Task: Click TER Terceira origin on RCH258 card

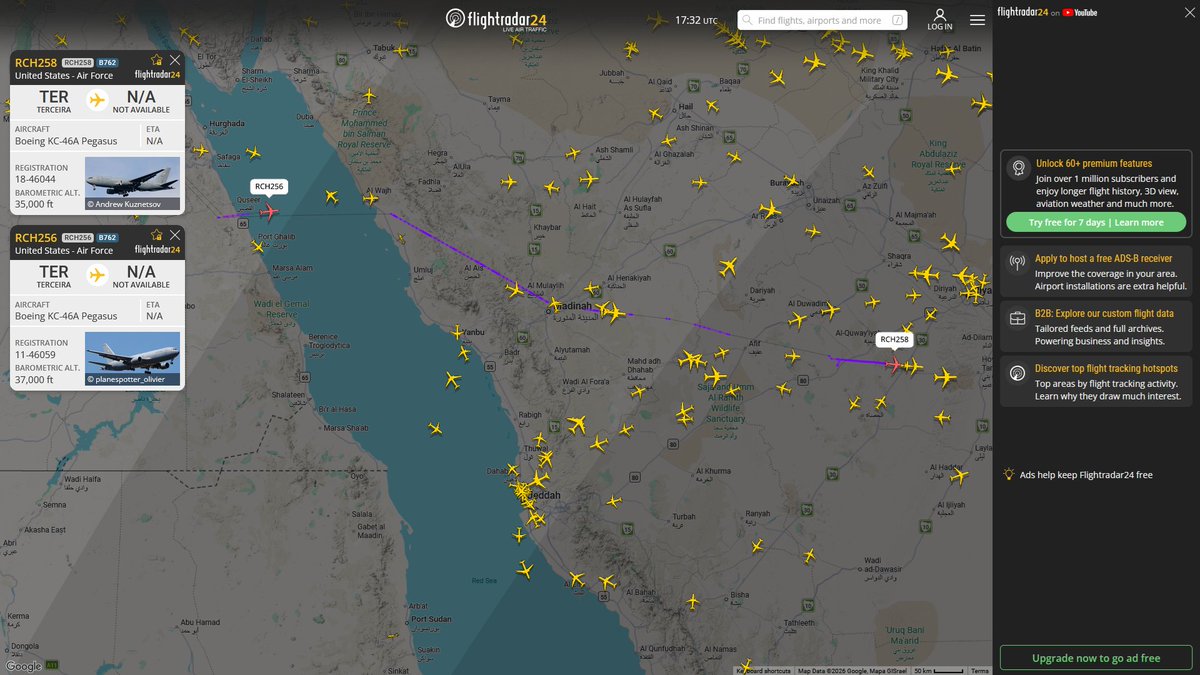Action: 53,100
